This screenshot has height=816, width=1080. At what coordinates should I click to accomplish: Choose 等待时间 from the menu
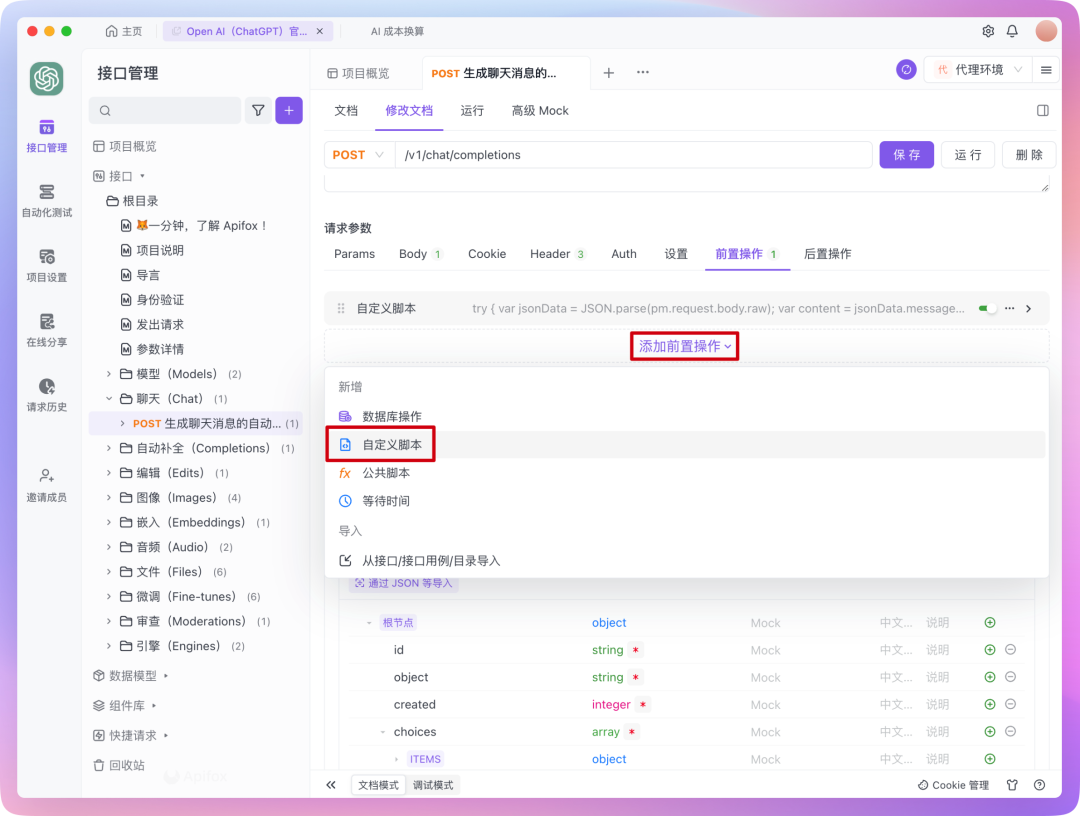[386, 501]
